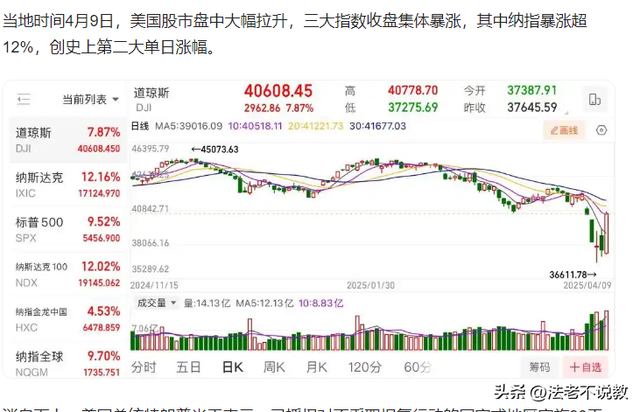Collapse the index list sidebar icon

[x=24, y=99]
